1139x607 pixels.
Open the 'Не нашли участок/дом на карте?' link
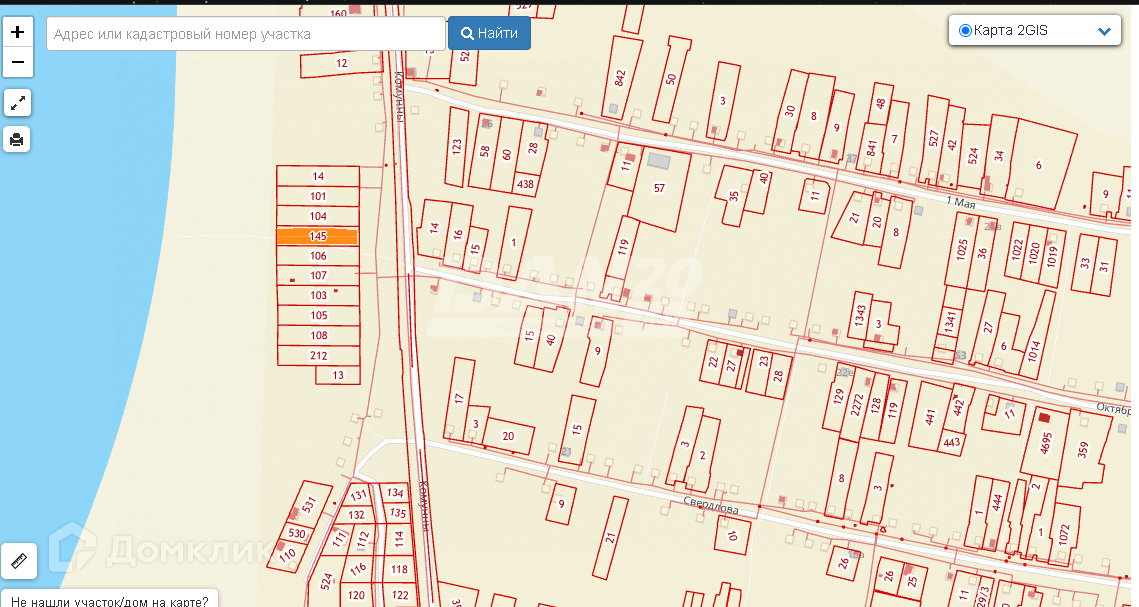(110, 600)
